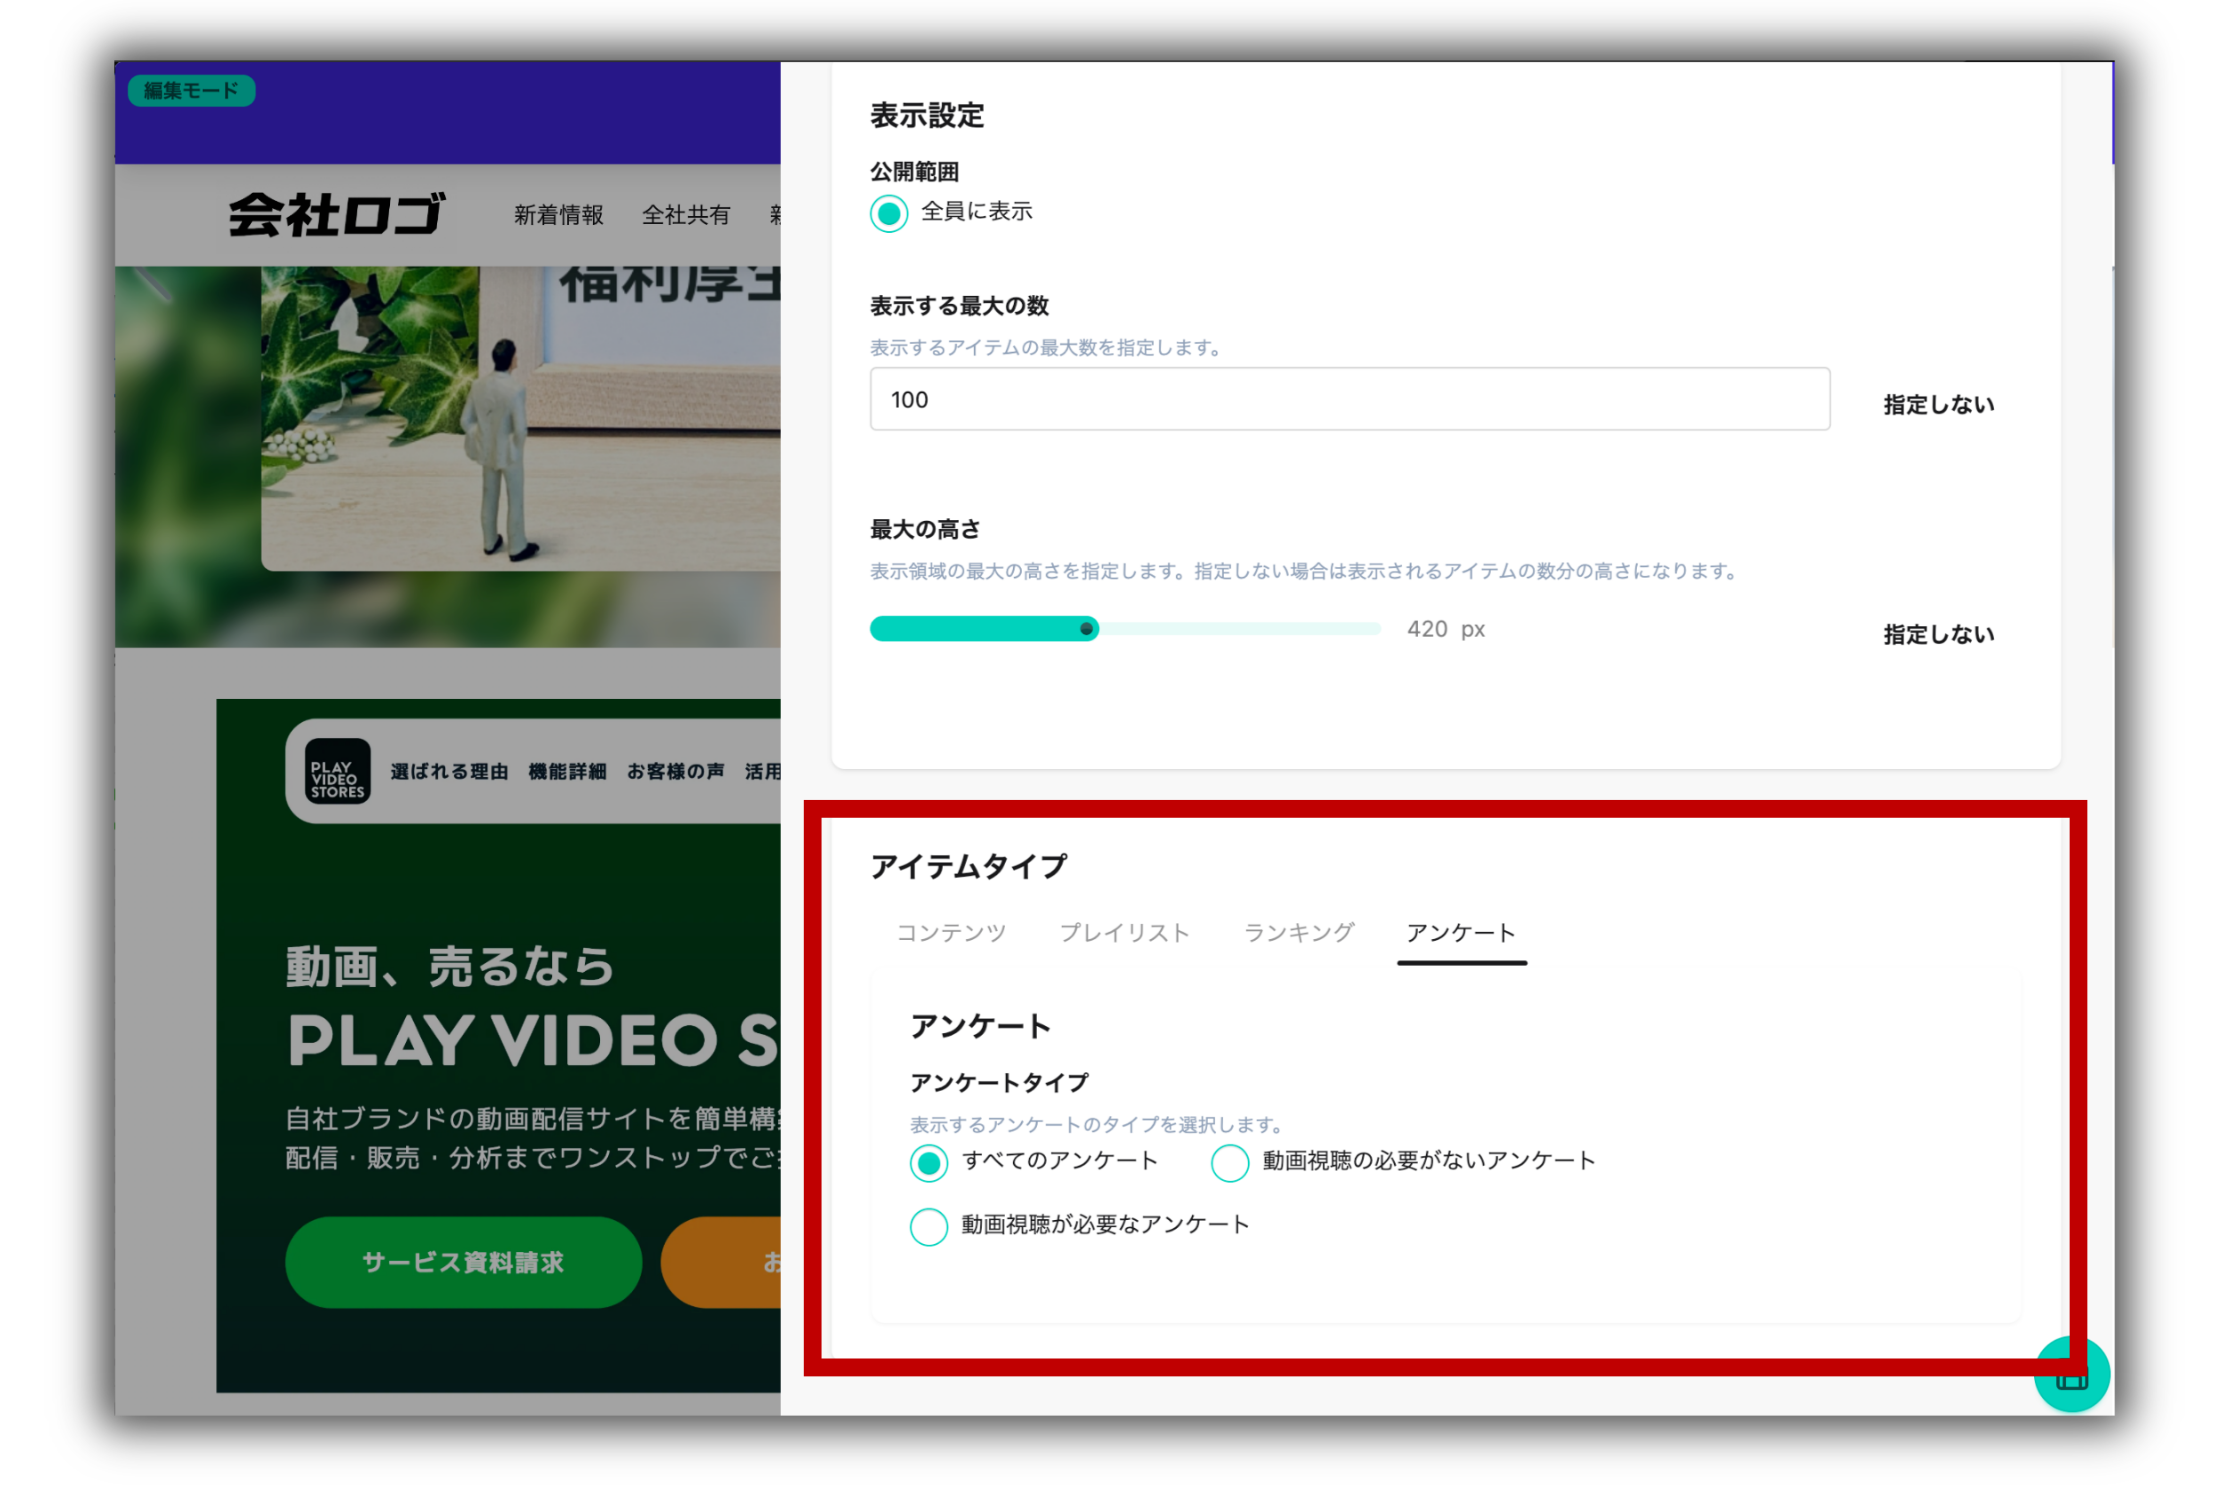Open 新着情報 in the navigation menu
The width and height of the screenshot is (2217, 1494).
(x=558, y=215)
